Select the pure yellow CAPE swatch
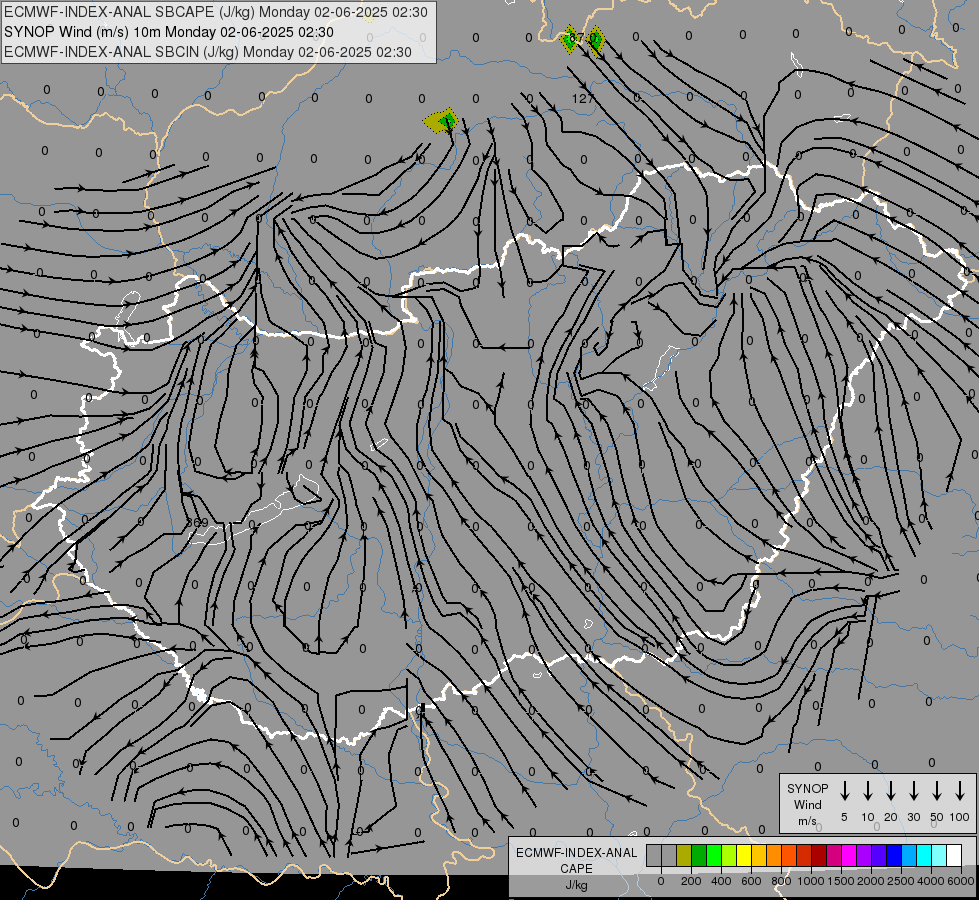Screen dimensions: 979x900 point(744,855)
